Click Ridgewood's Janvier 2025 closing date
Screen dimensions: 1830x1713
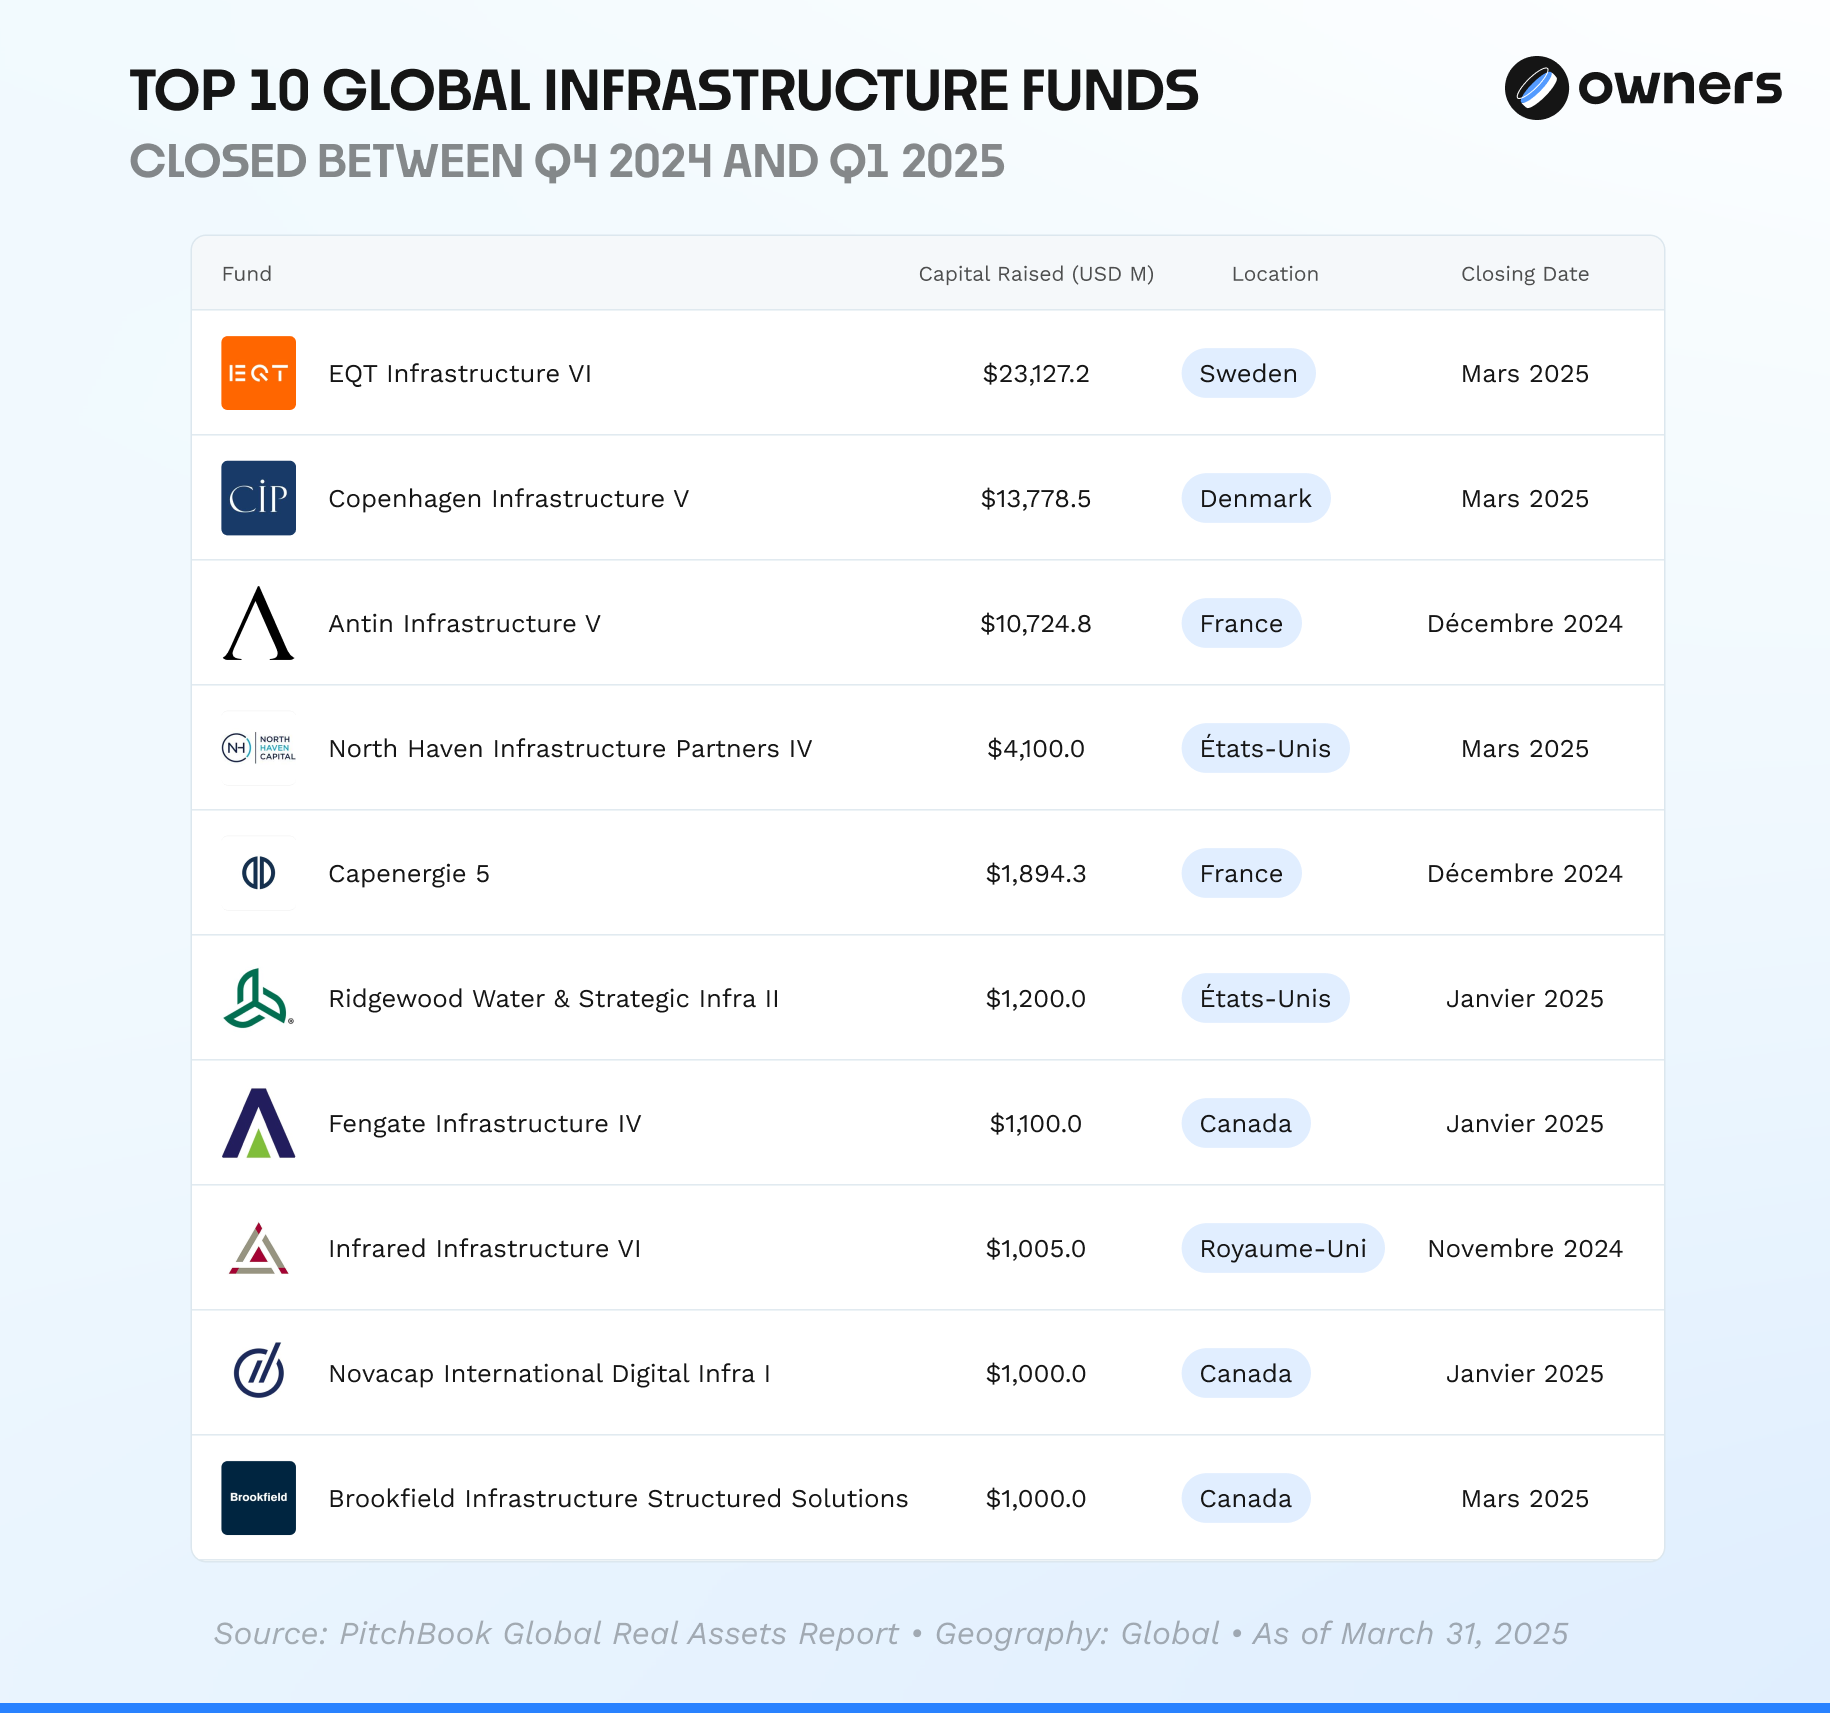1525,998
